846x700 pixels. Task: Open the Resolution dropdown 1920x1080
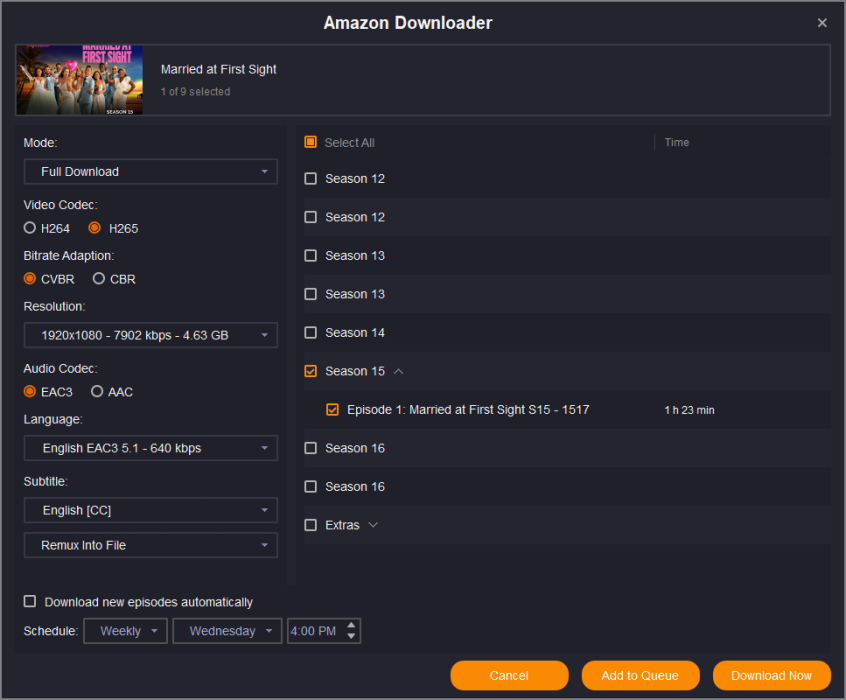151,335
